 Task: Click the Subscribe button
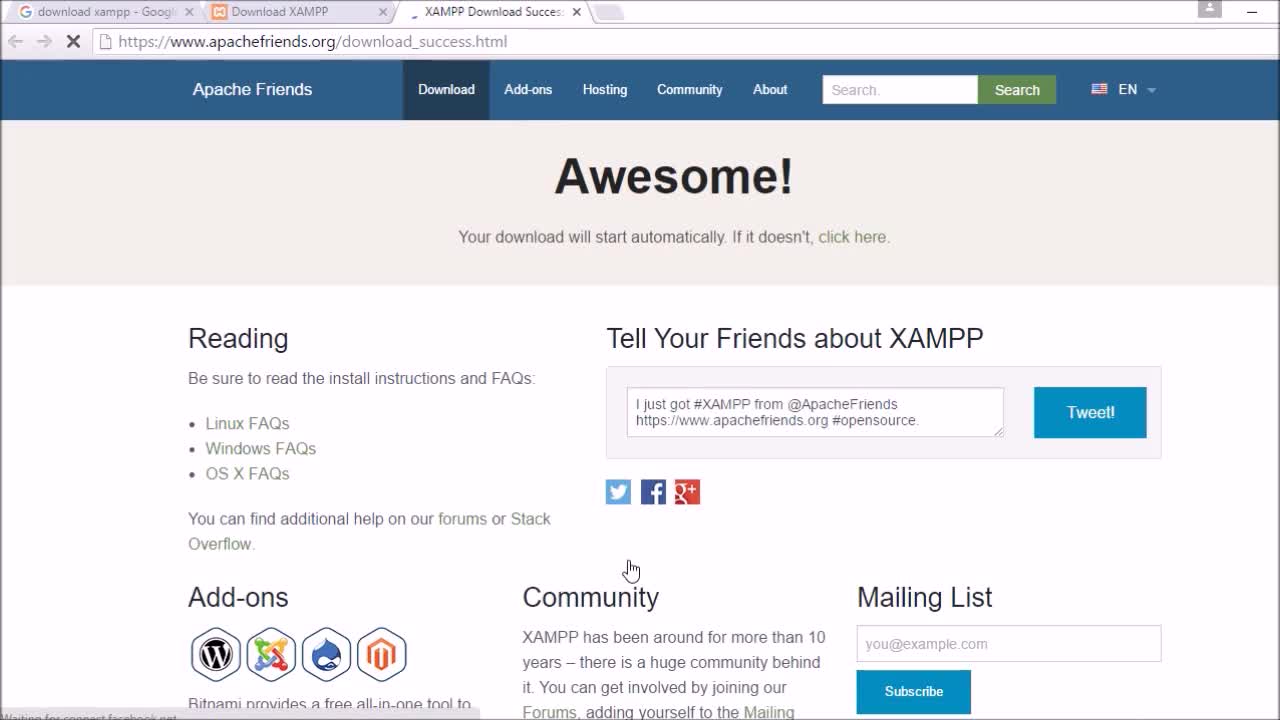coord(913,692)
